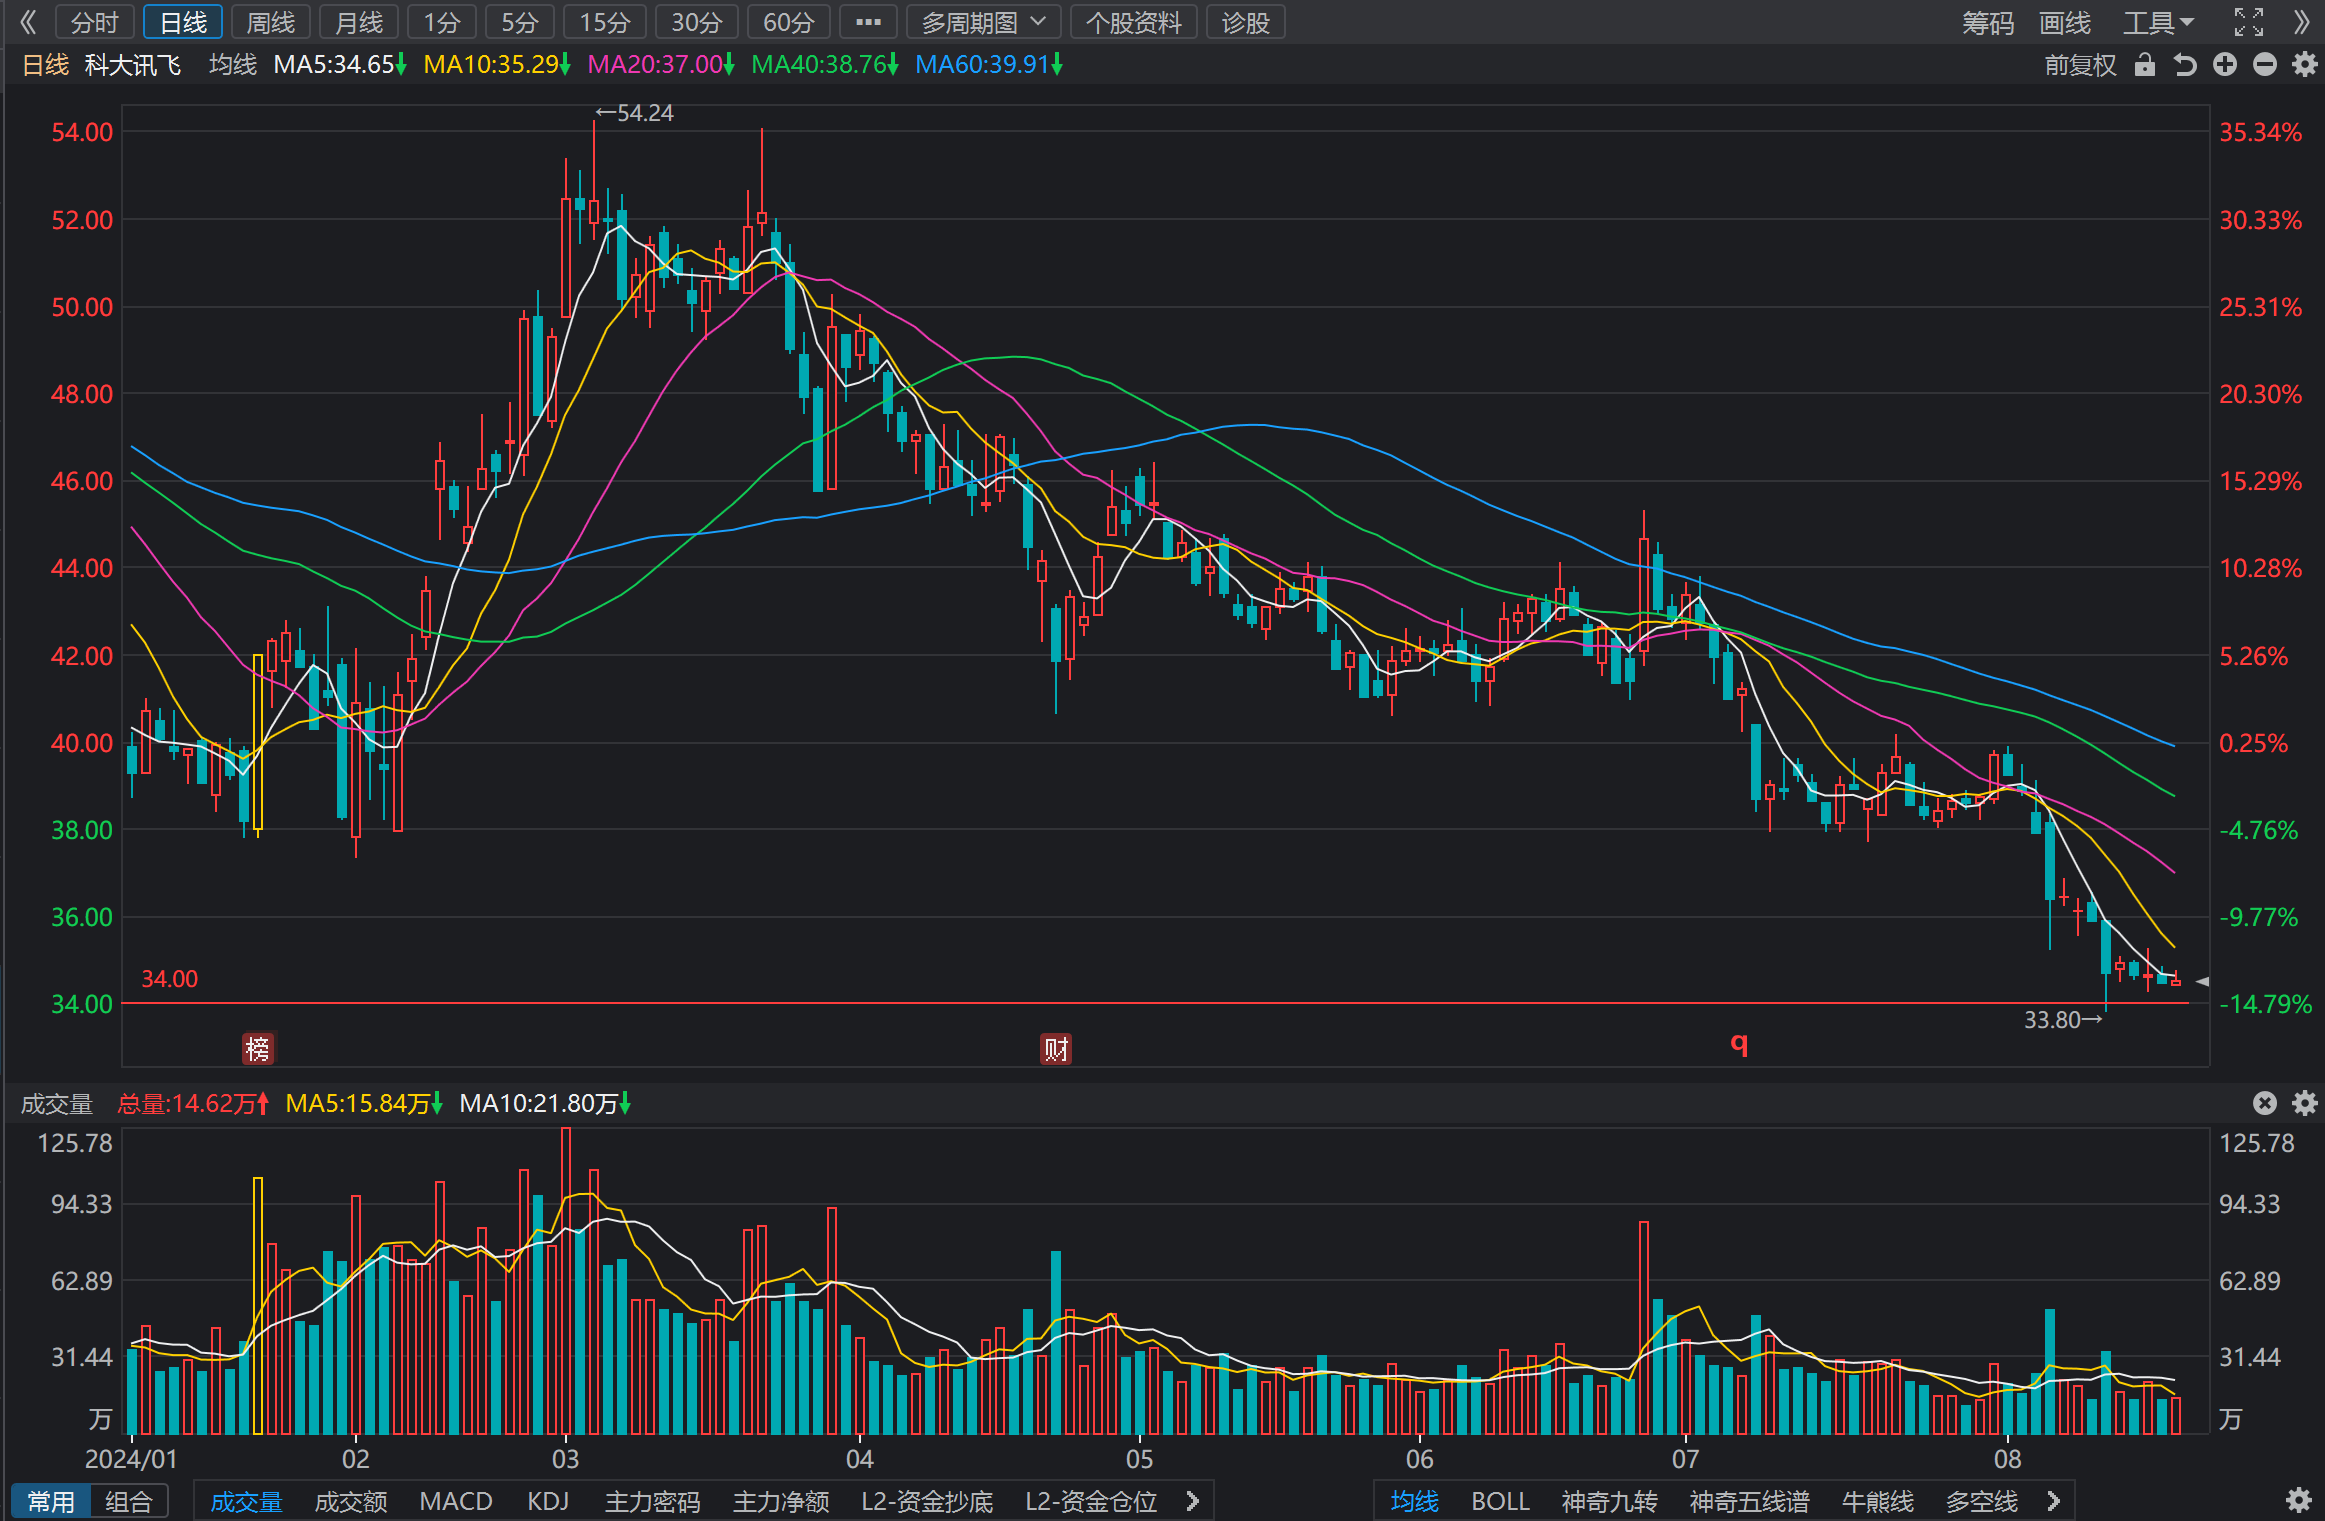
Task: Select 1分 minute period
Action: pos(442,22)
